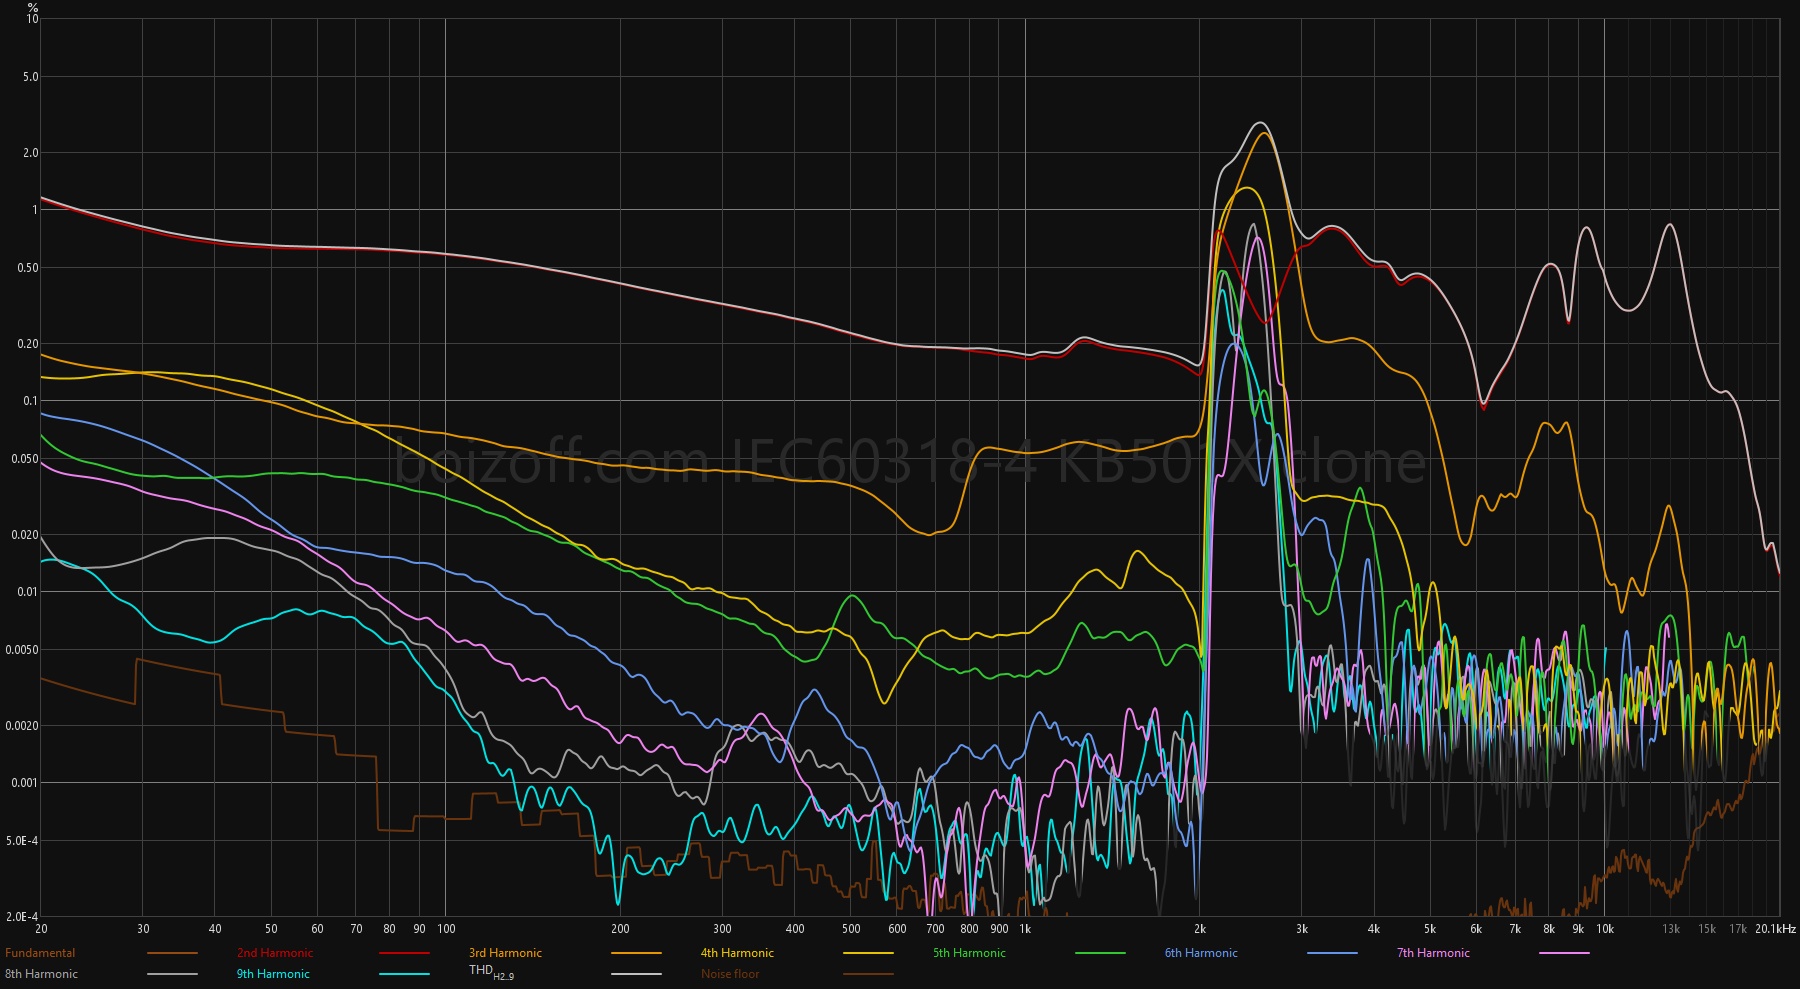The height and width of the screenshot is (989, 1800).
Task: Toggle the 5th Harmonic legend label
Action: (x=969, y=953)
